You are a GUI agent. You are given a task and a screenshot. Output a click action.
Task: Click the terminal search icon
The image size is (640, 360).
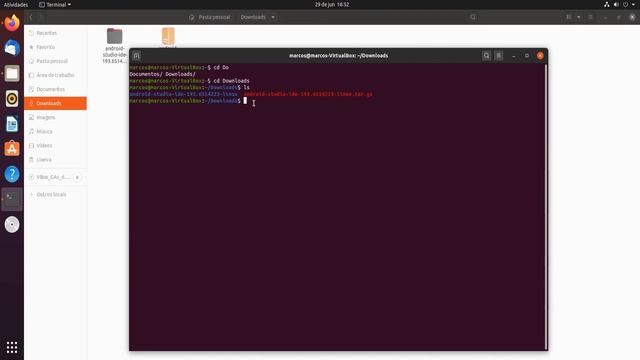point(486,56)
